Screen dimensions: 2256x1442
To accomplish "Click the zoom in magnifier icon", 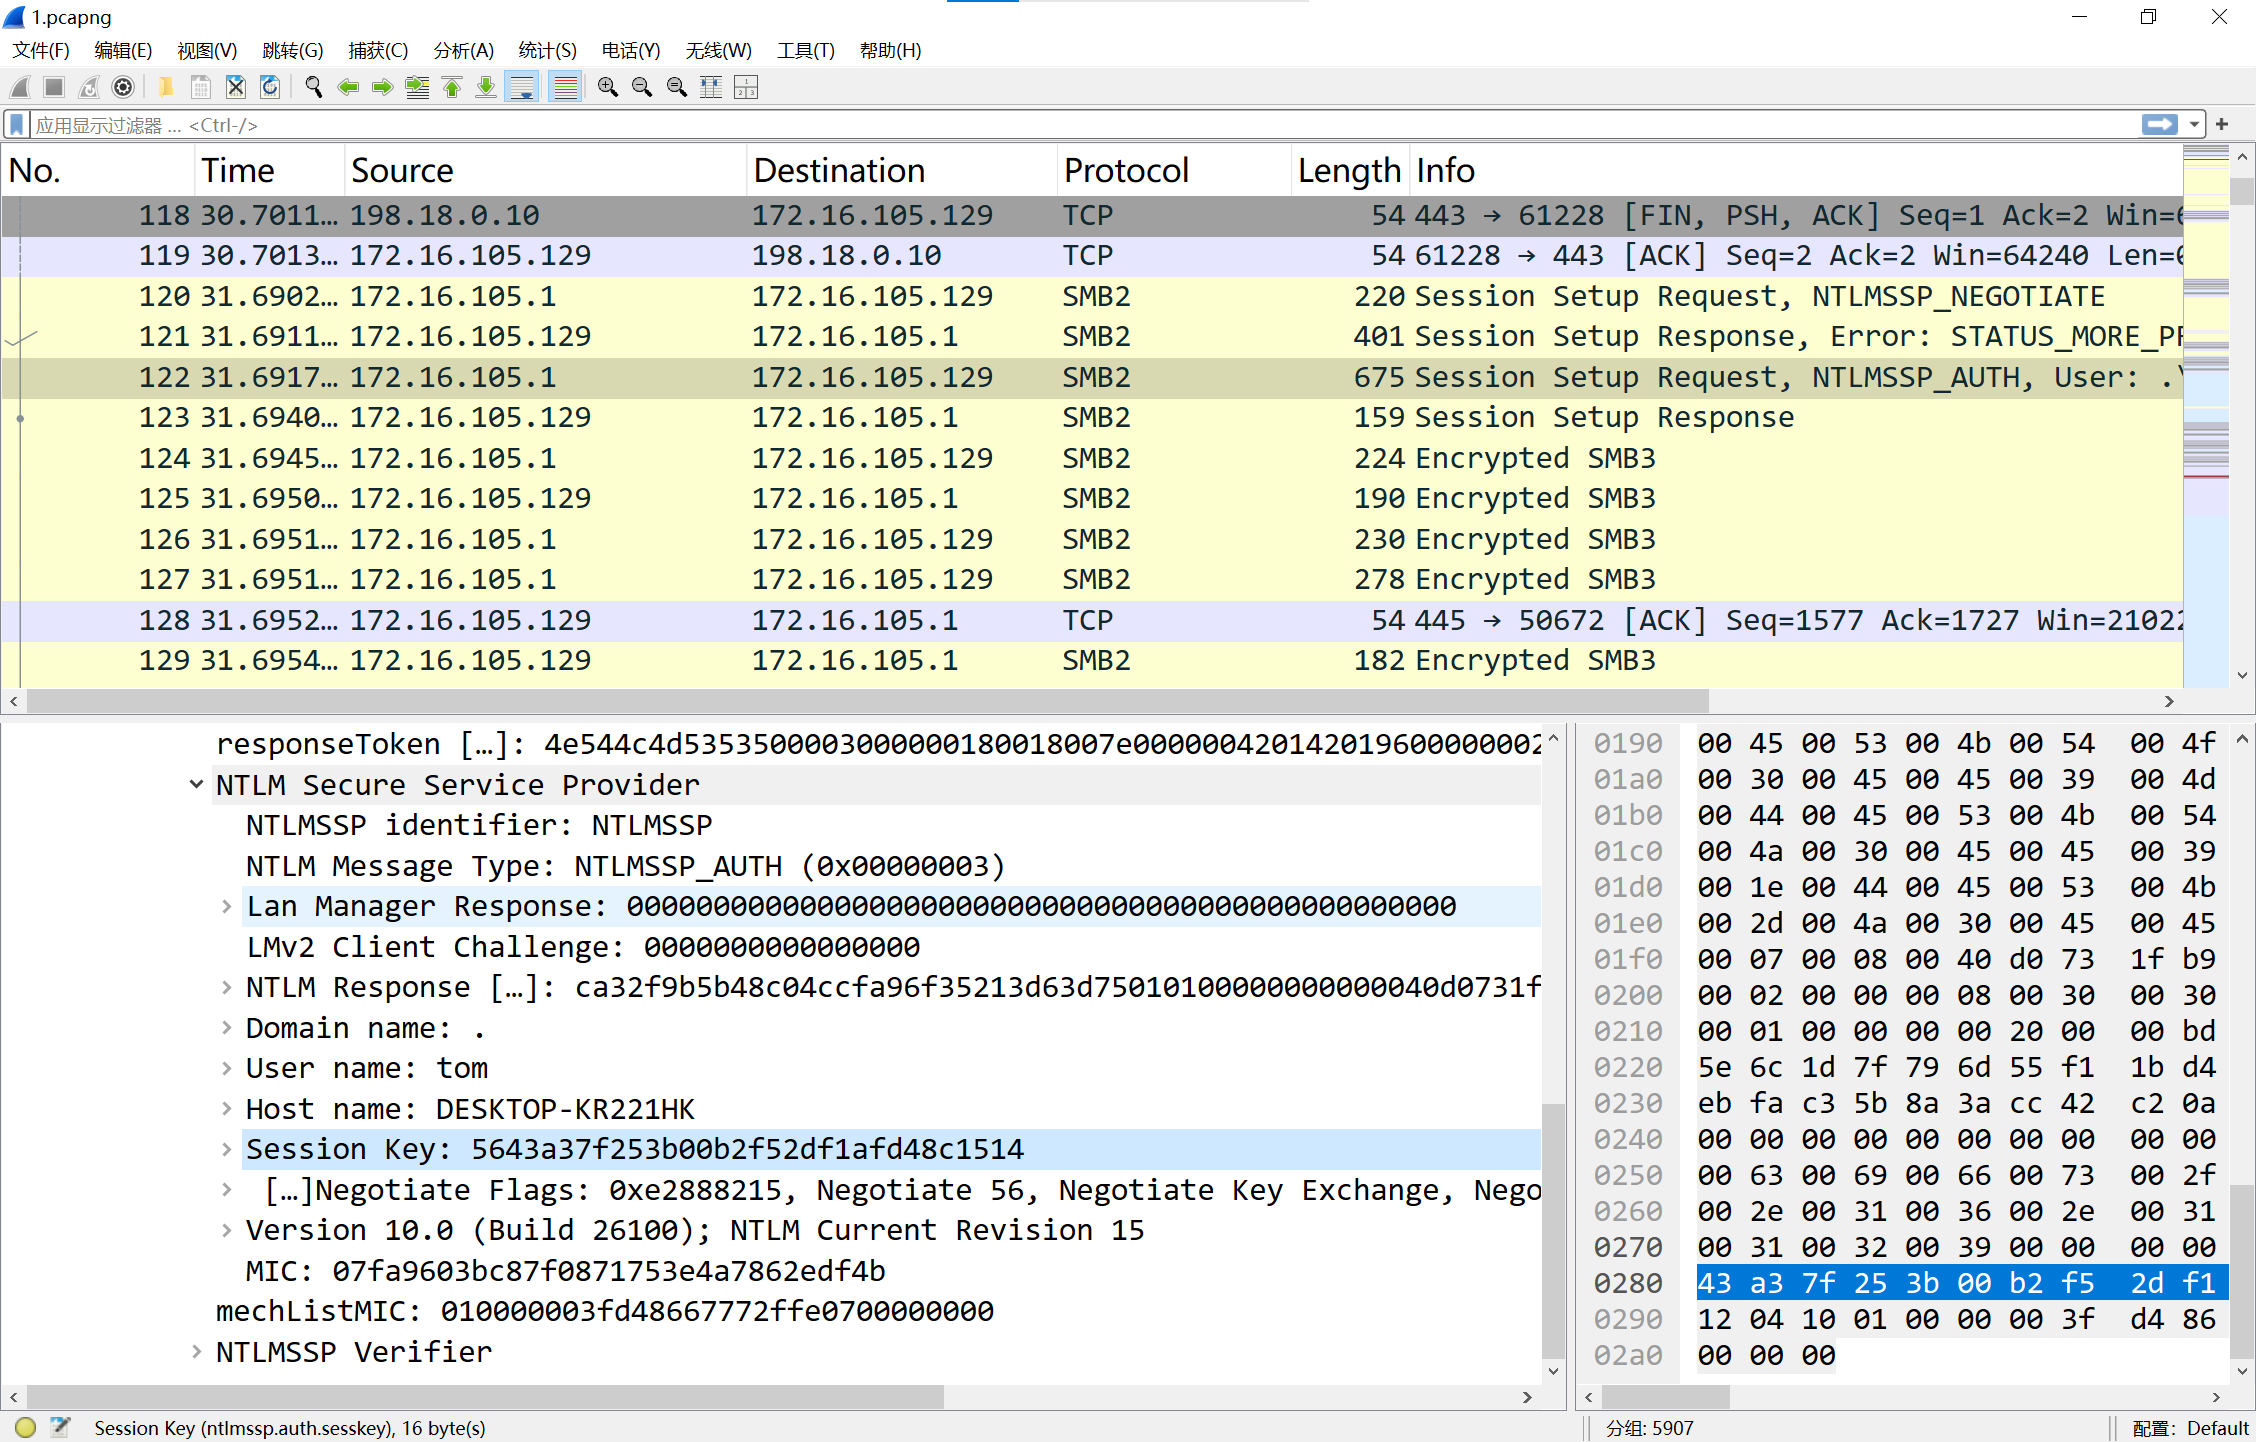I will click(x=607, y=88).
